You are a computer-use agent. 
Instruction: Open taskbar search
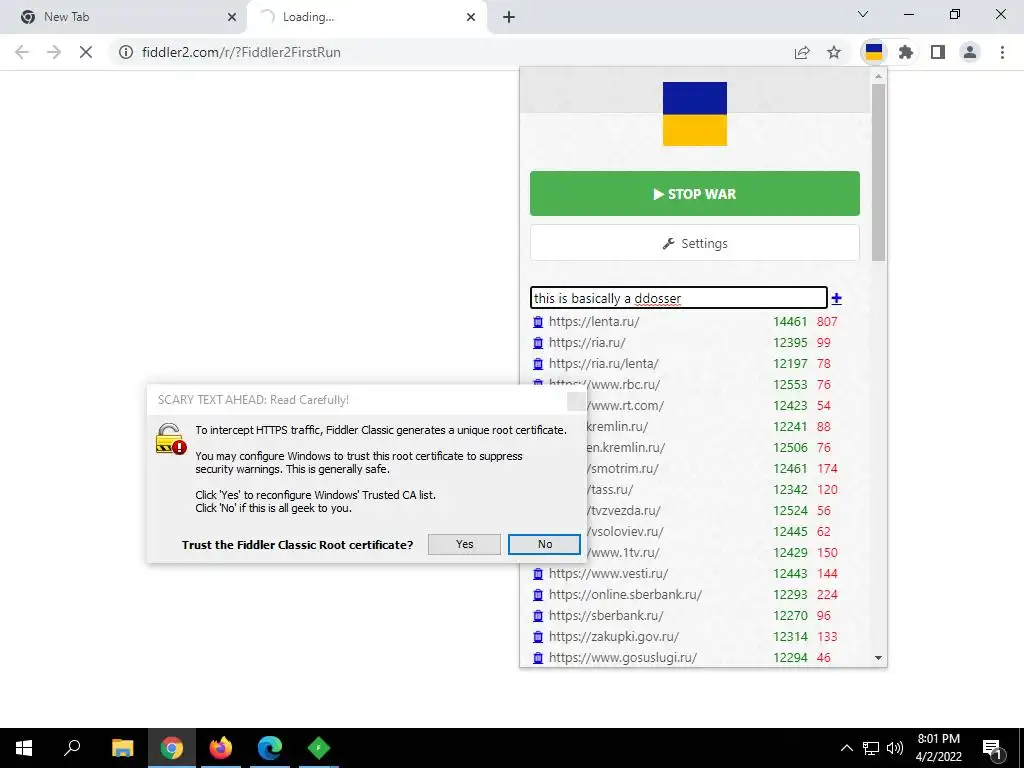pyautogui.click(x=72, y=748)
